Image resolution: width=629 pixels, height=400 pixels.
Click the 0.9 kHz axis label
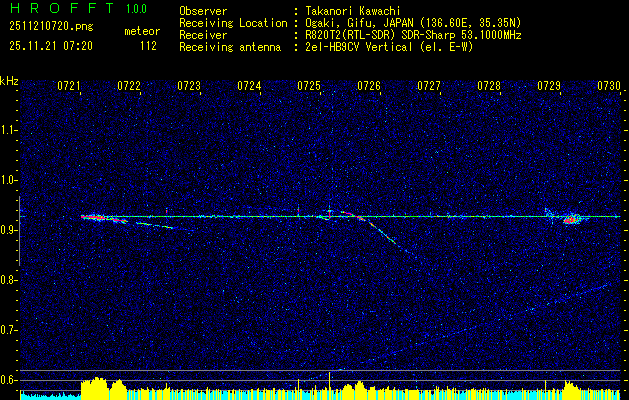(9, 230)
